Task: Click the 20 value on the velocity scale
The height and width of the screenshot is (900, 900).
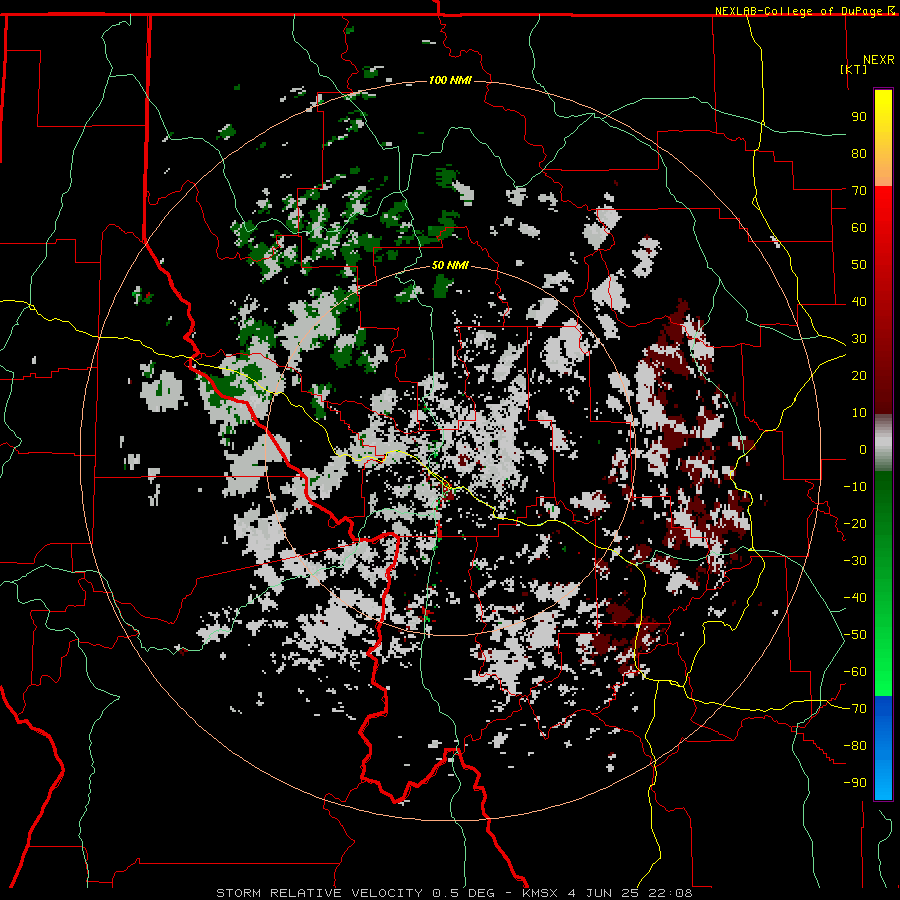Action: pos(859,375)
